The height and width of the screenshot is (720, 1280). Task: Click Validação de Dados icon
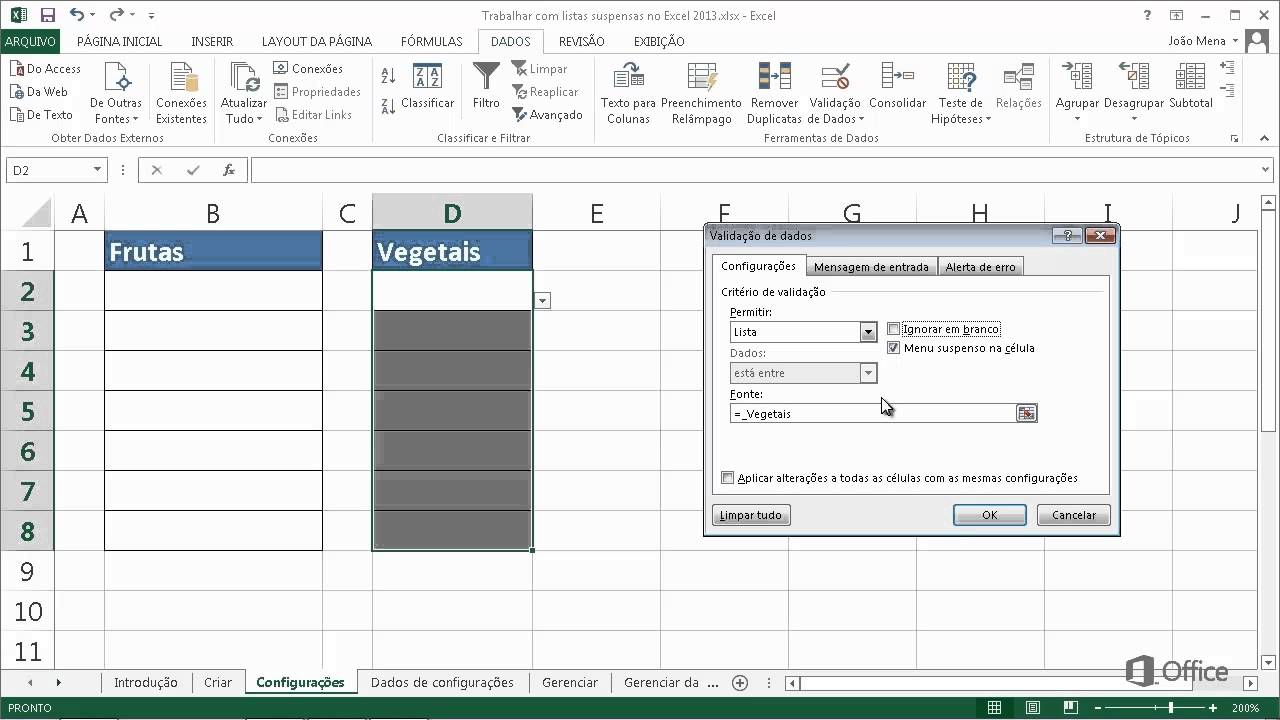[x=835, y=78]
